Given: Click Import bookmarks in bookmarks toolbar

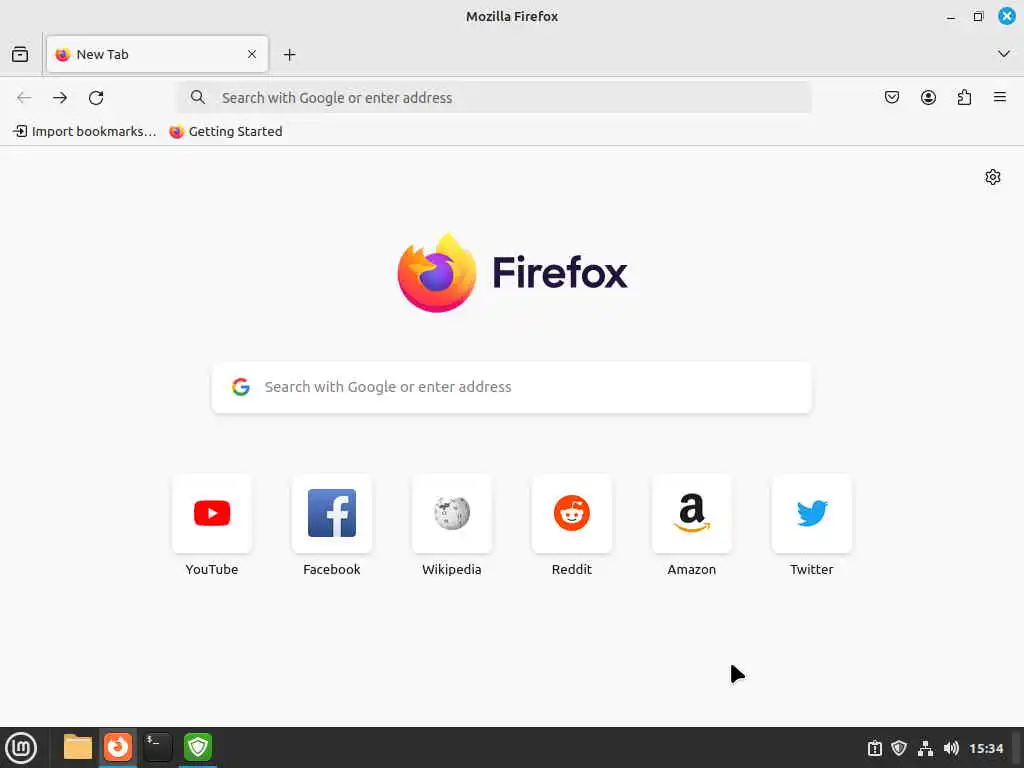Looking at the screenshot, I should point(85,131).
